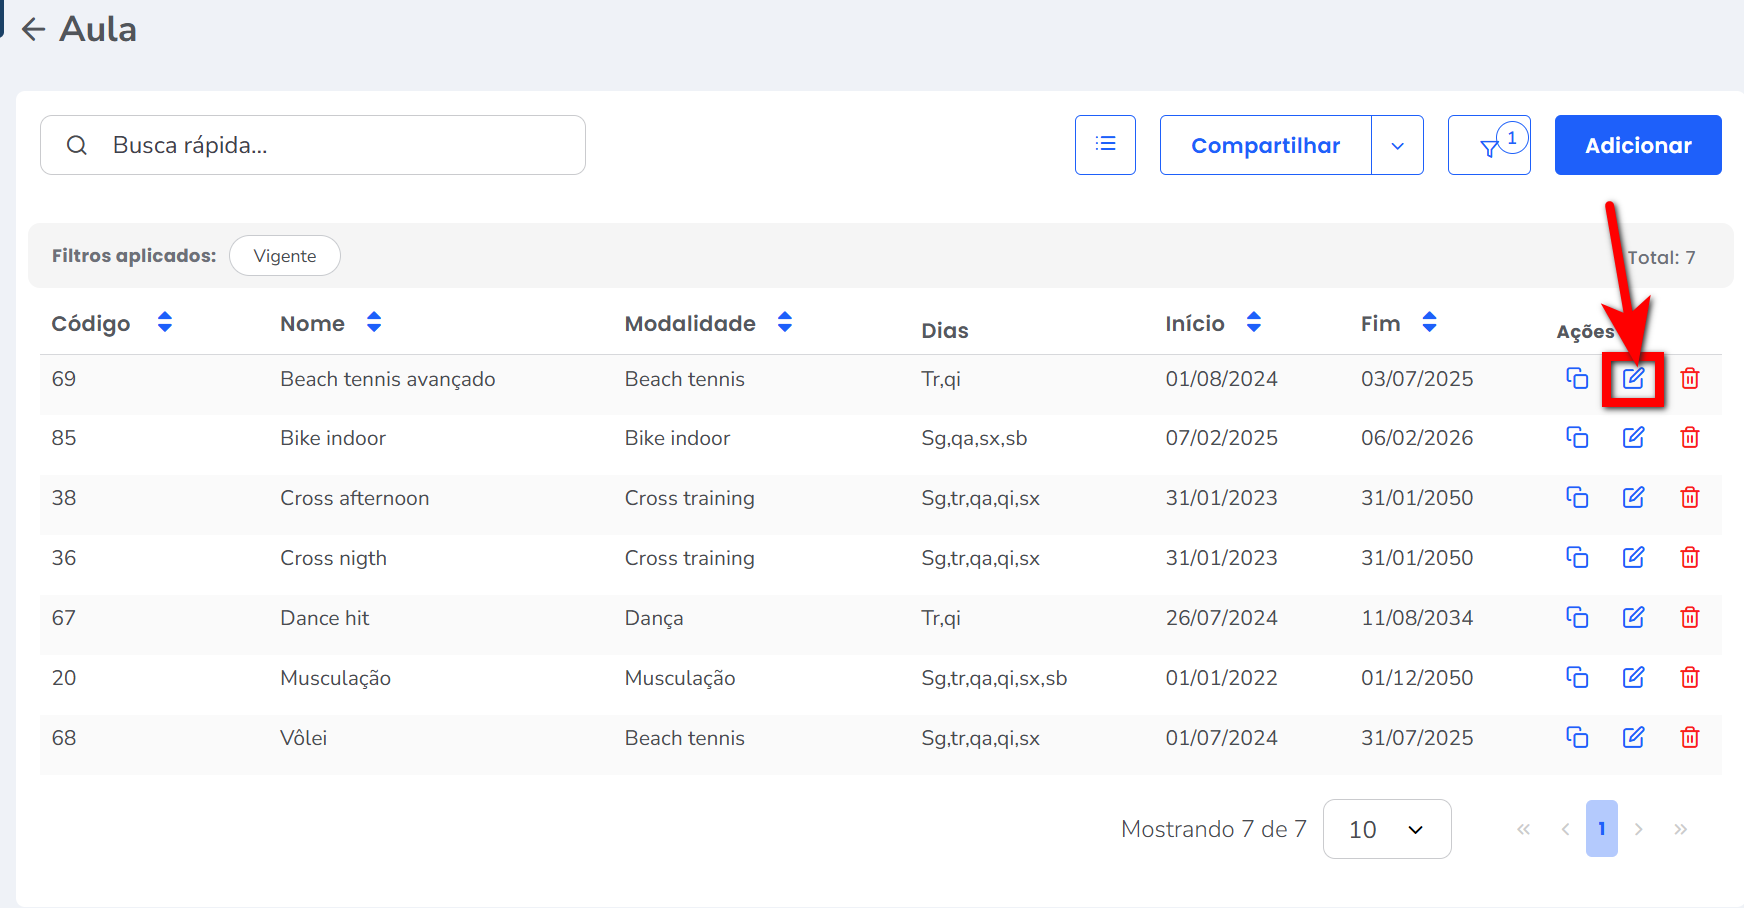Viewport: 1744px width, 908px height.
Task: Click the Total: 7 counter
Action: coord(1661,257)
